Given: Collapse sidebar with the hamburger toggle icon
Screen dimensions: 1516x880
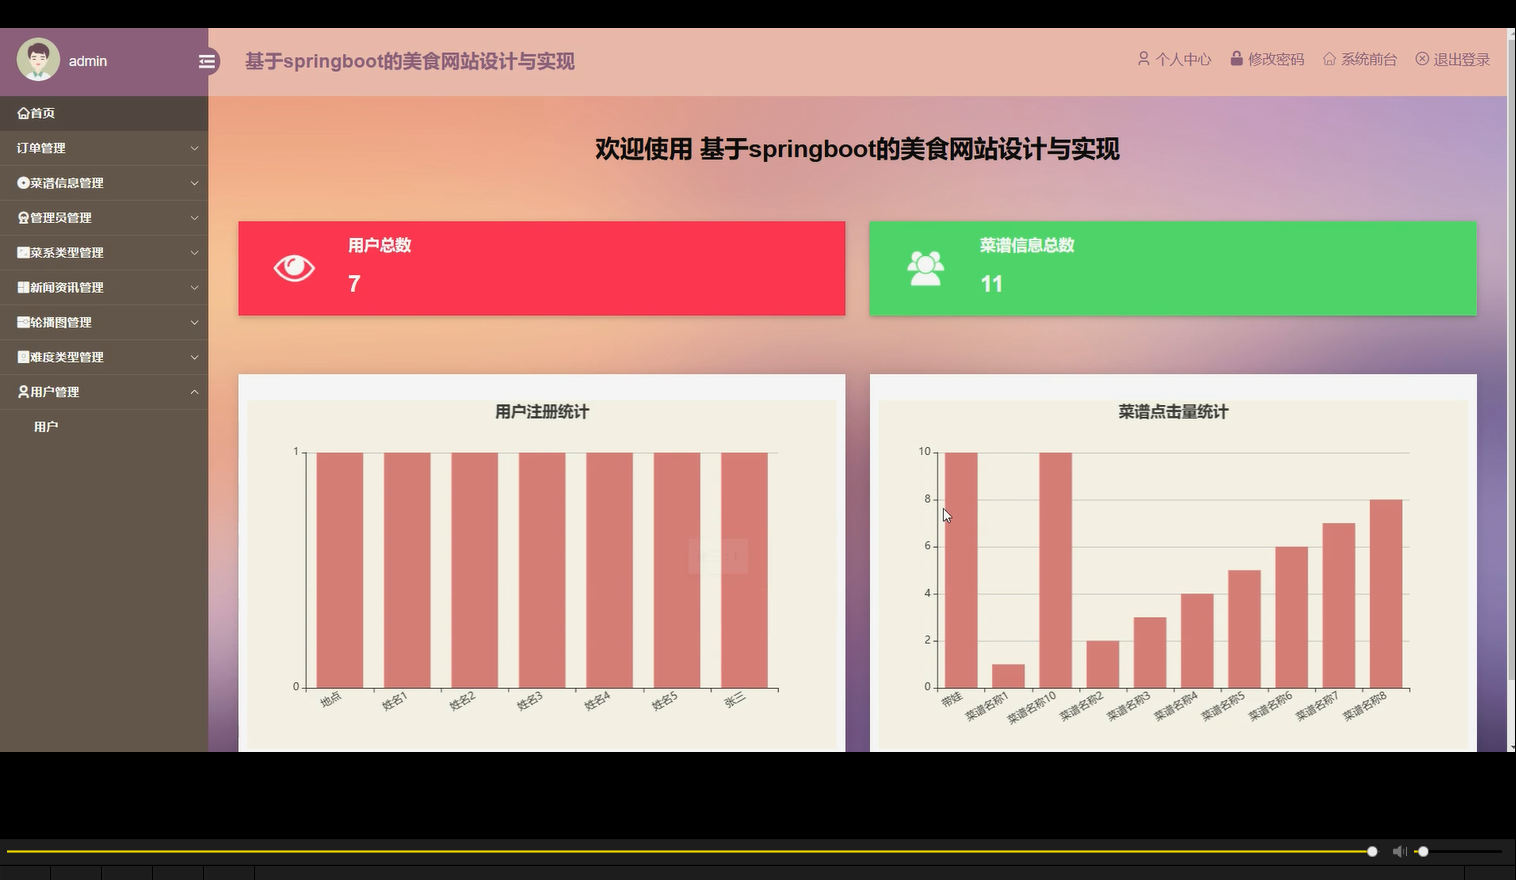Looking at the screenshot, I should [207, 61].
